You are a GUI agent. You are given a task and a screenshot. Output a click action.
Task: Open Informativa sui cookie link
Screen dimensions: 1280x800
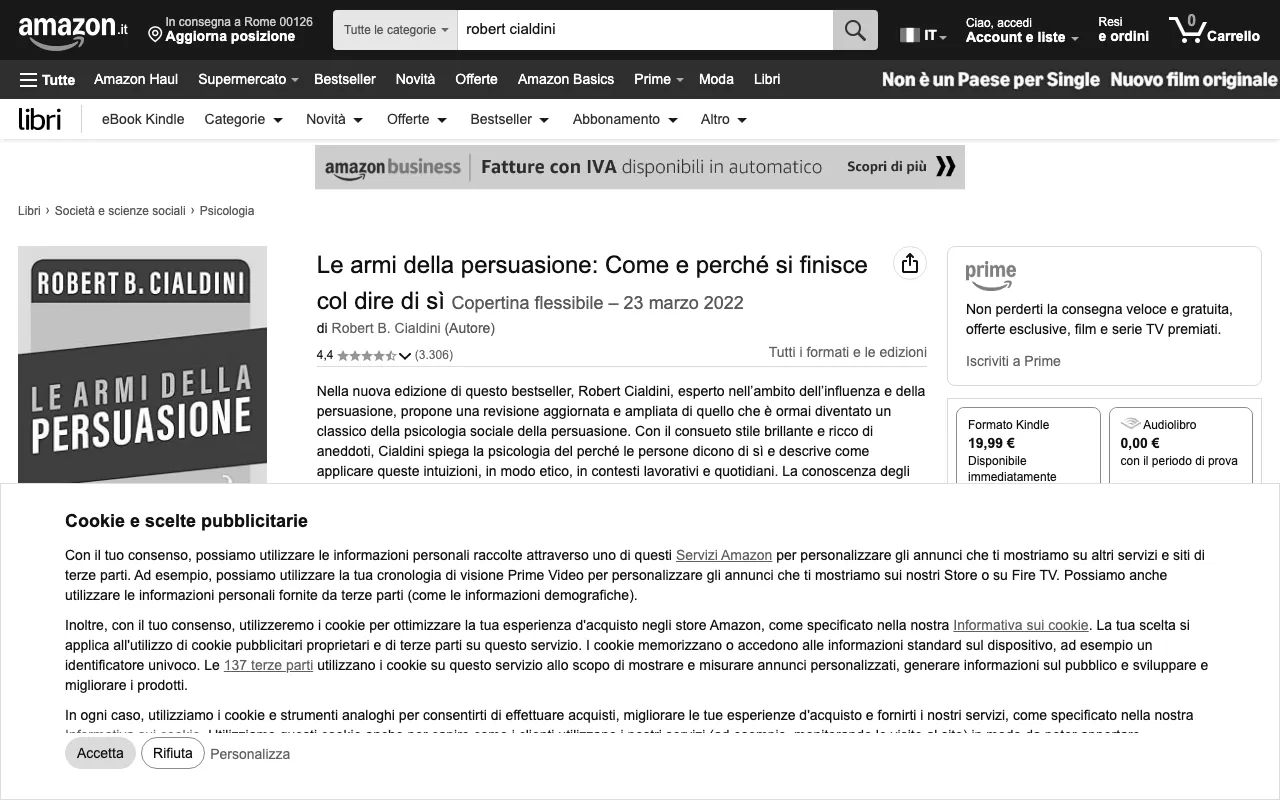pos(1020,625)
